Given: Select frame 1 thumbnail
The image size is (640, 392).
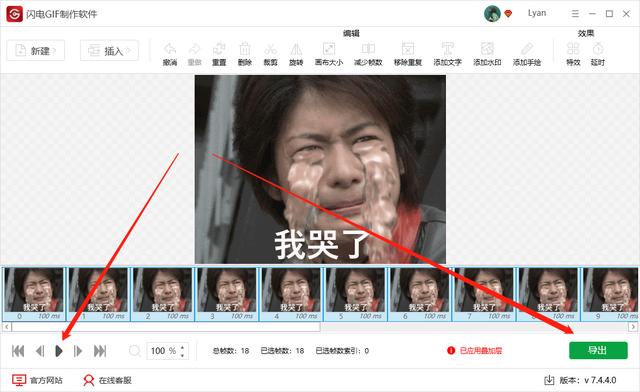Looking at the screenshot, I should click(x=98, y=294).
